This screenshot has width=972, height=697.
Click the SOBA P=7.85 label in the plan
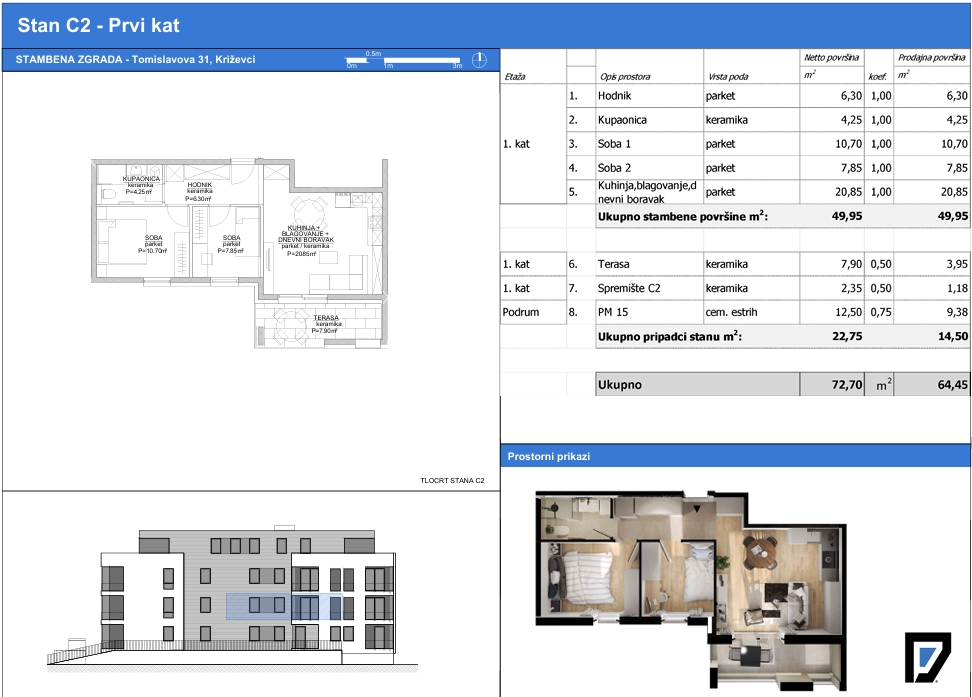[x=231, y=244]
